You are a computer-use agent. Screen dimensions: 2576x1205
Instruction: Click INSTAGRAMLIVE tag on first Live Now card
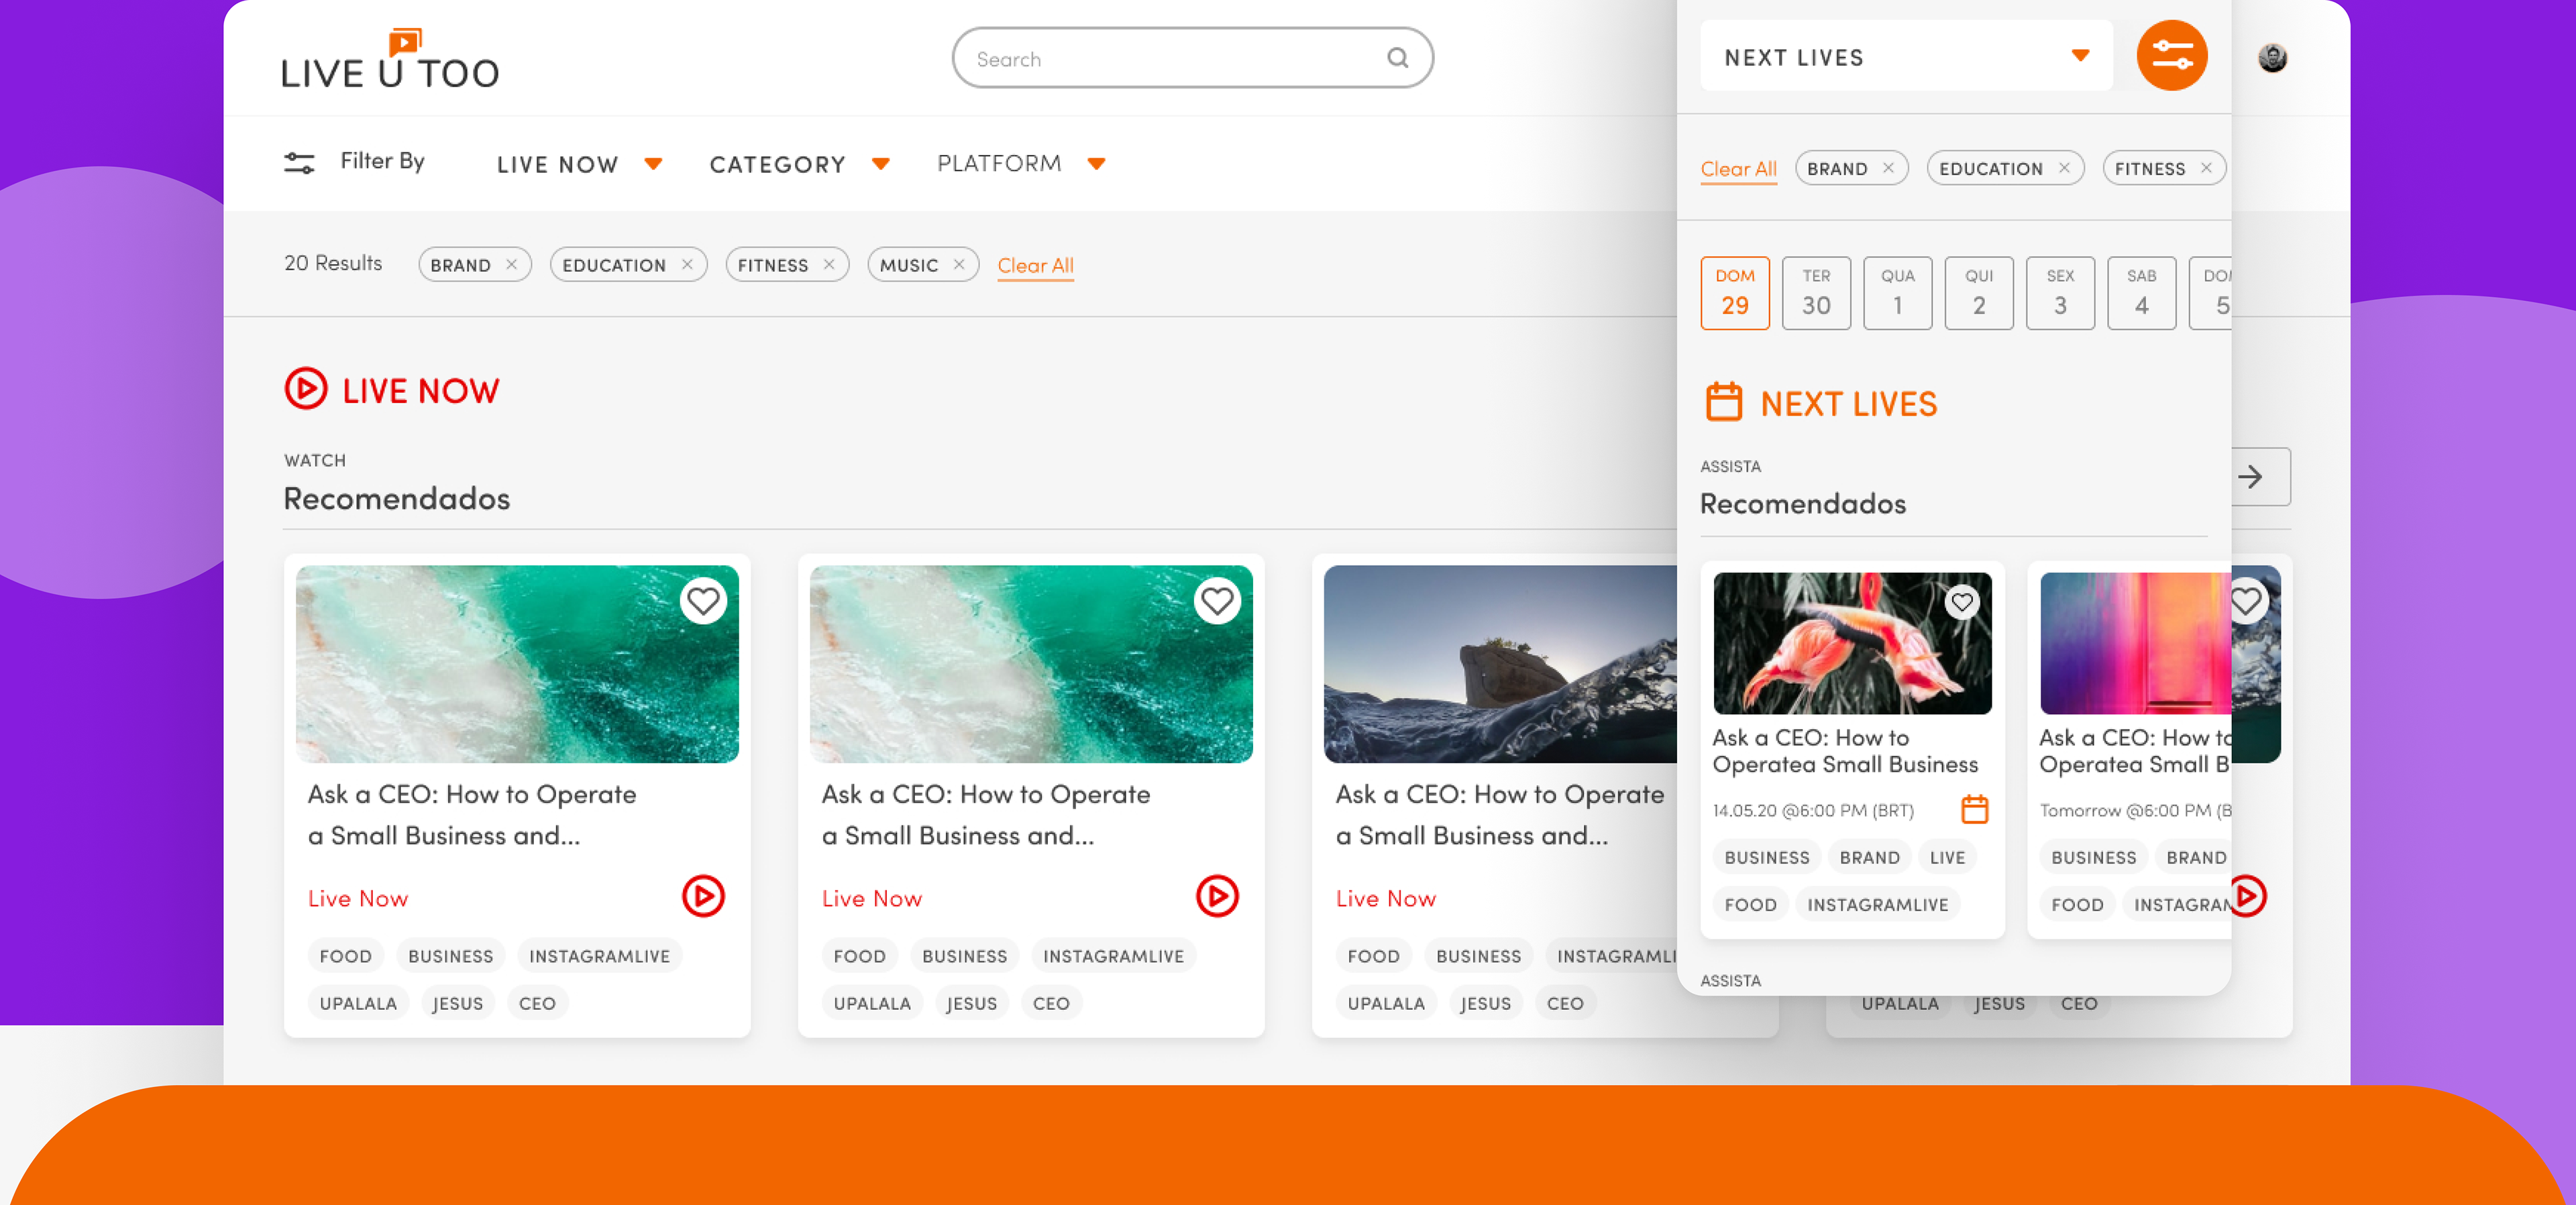click(599, 956)
